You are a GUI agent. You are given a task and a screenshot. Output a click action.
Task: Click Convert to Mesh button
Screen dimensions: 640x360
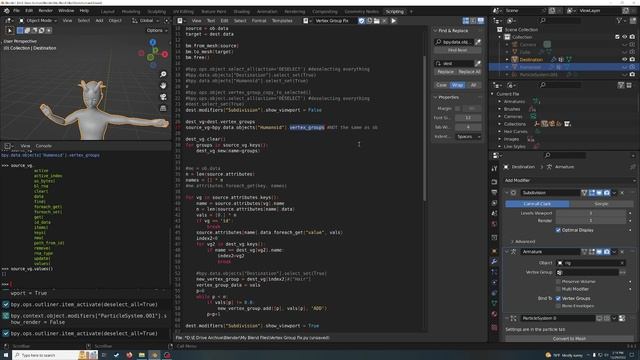pyautogui.click(x=569, y=338)
